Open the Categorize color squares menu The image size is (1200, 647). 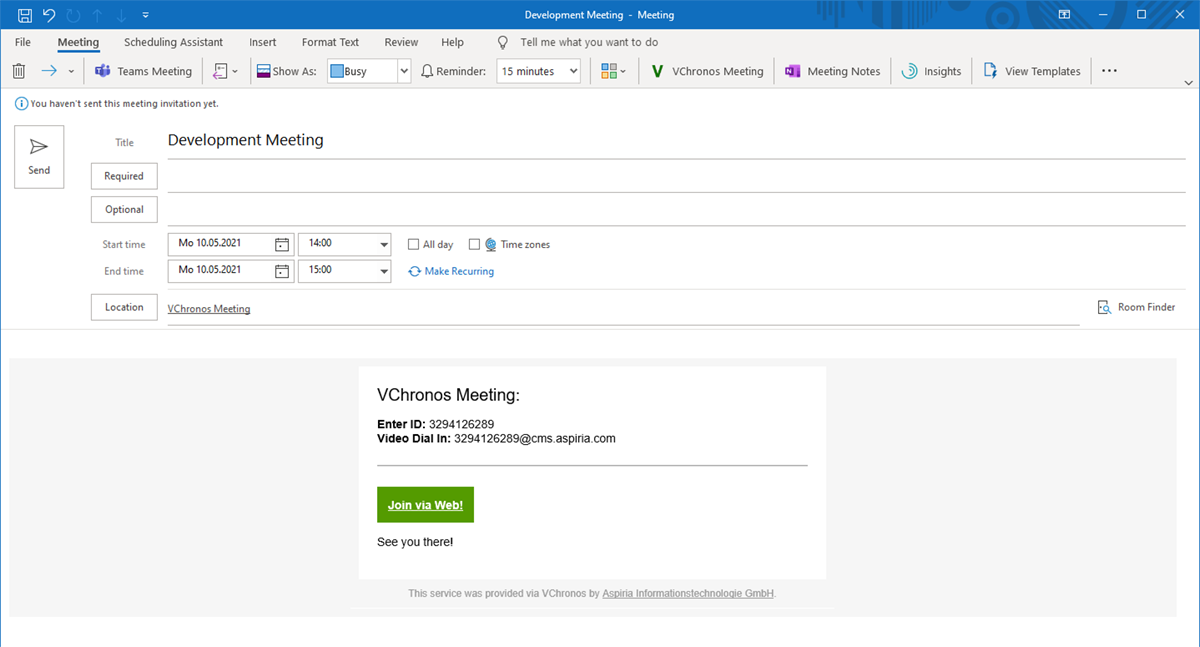(614, 71)
